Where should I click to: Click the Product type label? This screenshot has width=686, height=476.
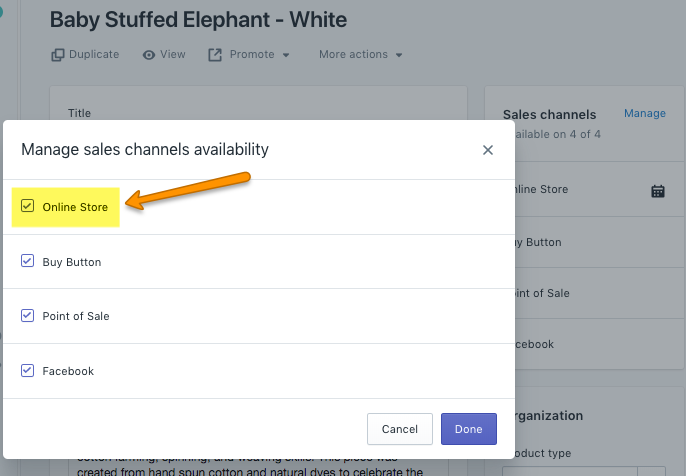542,453
